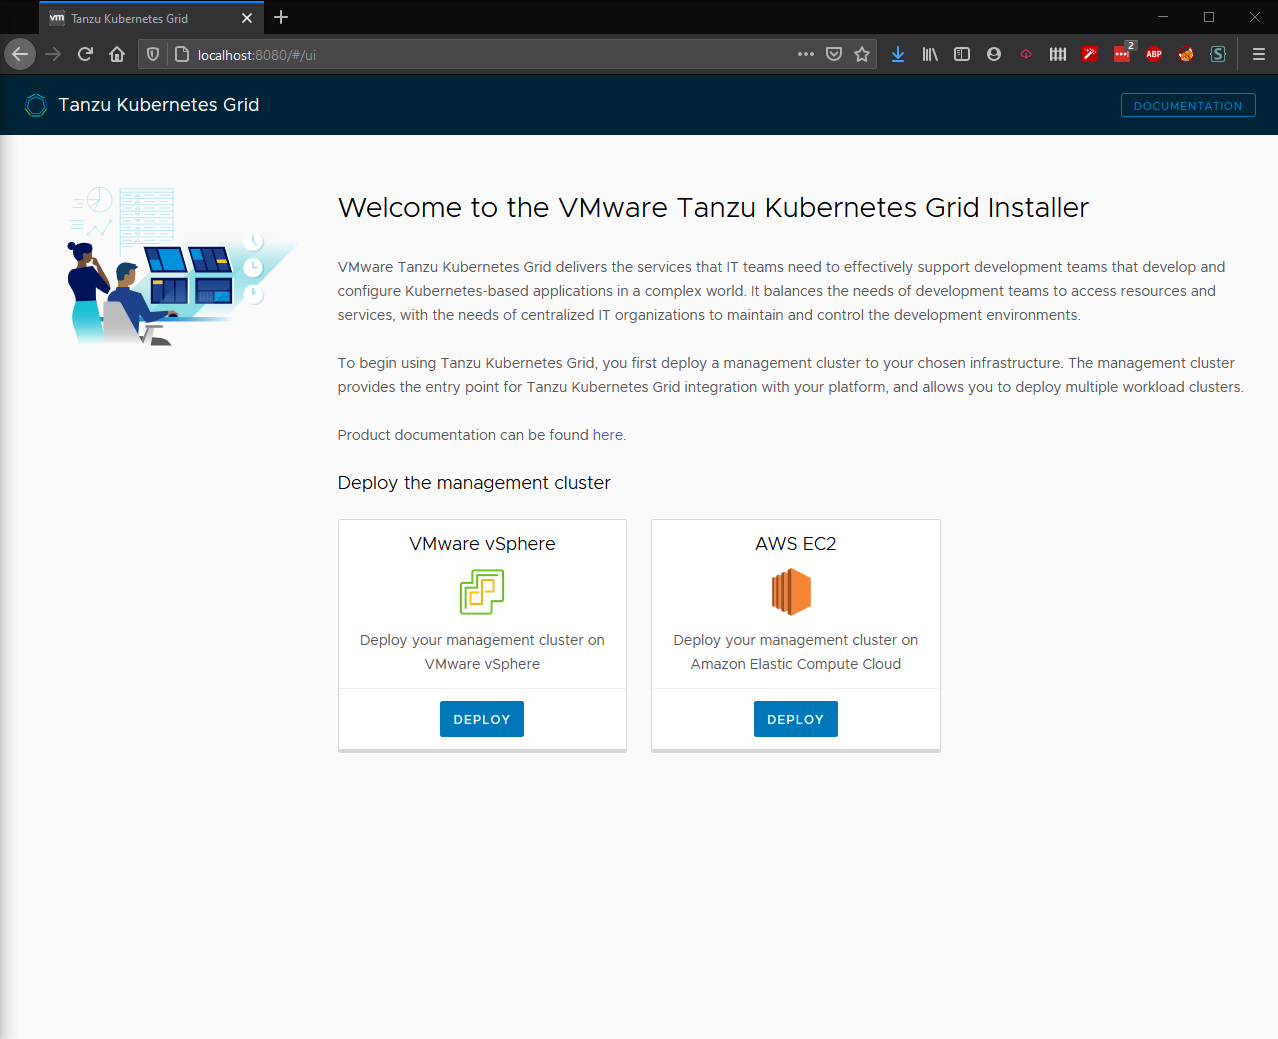The image size is (1278, 1039).
Task: Open the Library bookshelf icon
Action: click(x=930, y=54)
